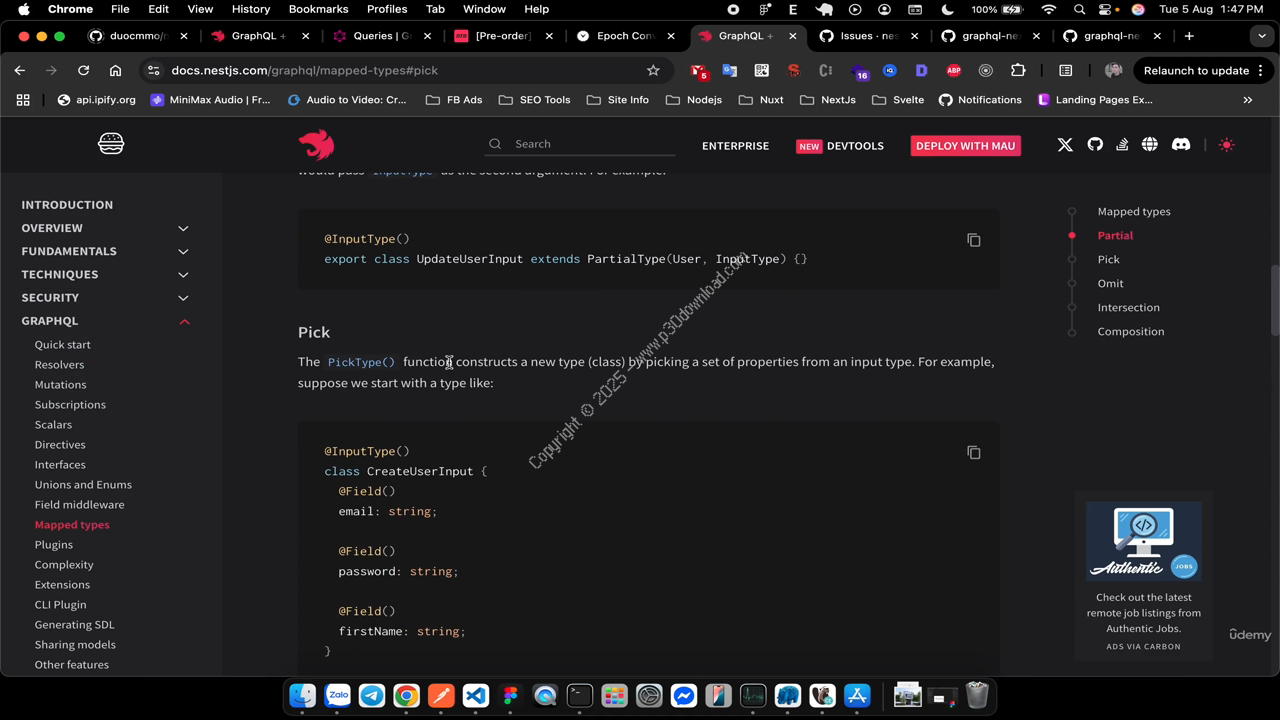Open the Authentic Jobs ad thumbnail
Viewport: 1280px width, 720px height.
pos(1143,541)
